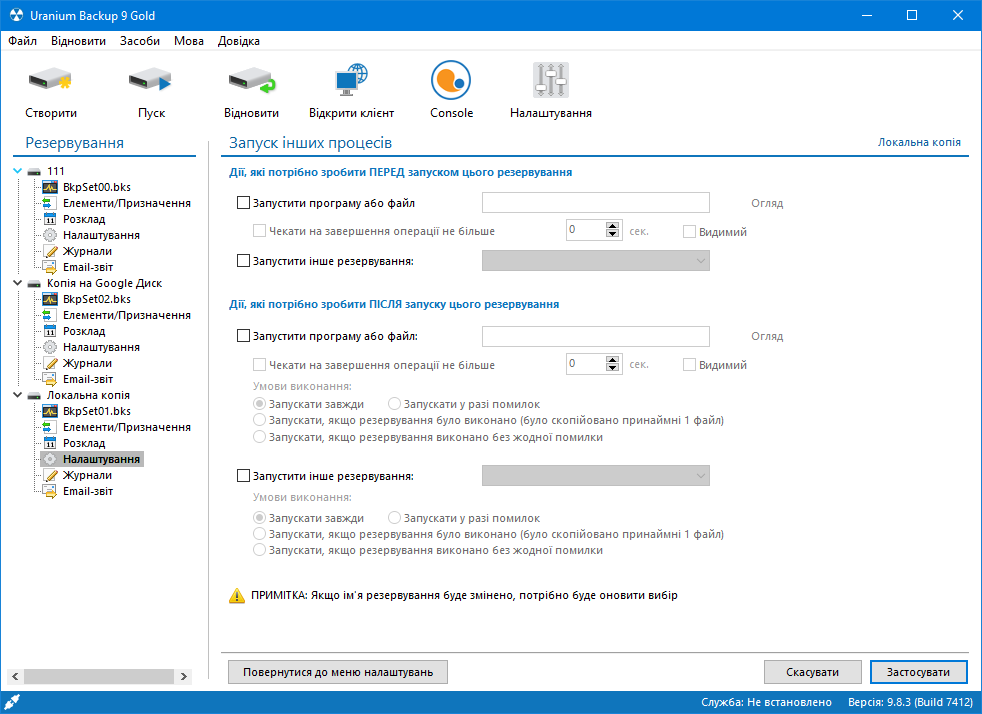Decrease seconds in the ПЕРЕД wait spinner
The image size is (982, 714).
click(x=612, y=234)
